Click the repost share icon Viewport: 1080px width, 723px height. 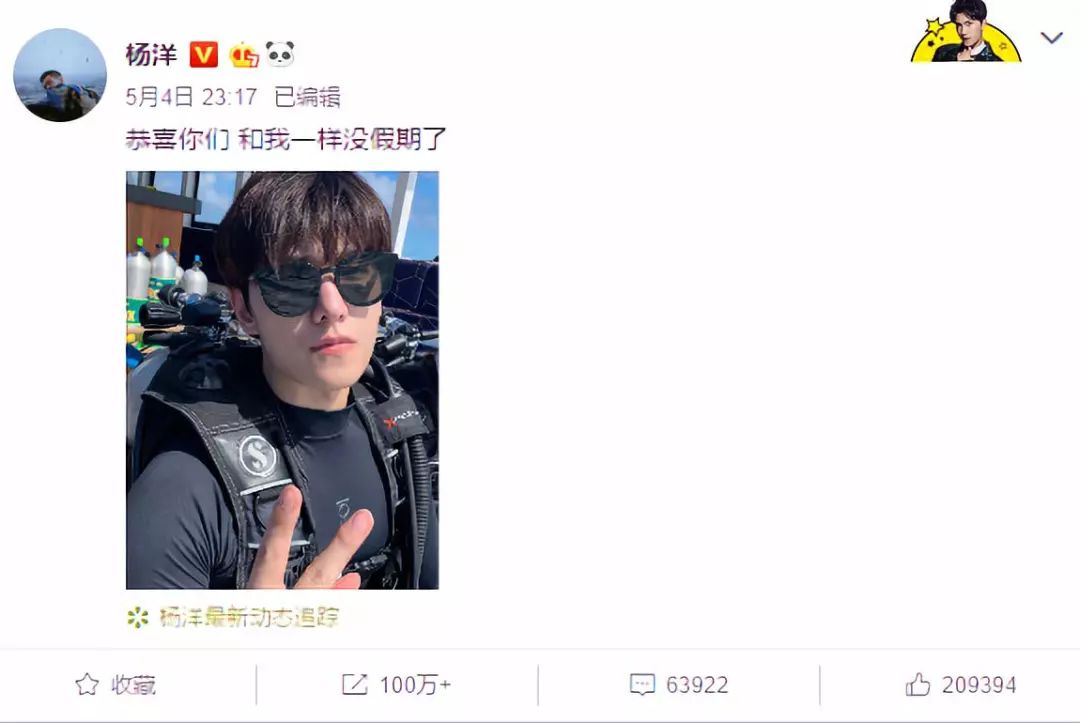[355, 684]
